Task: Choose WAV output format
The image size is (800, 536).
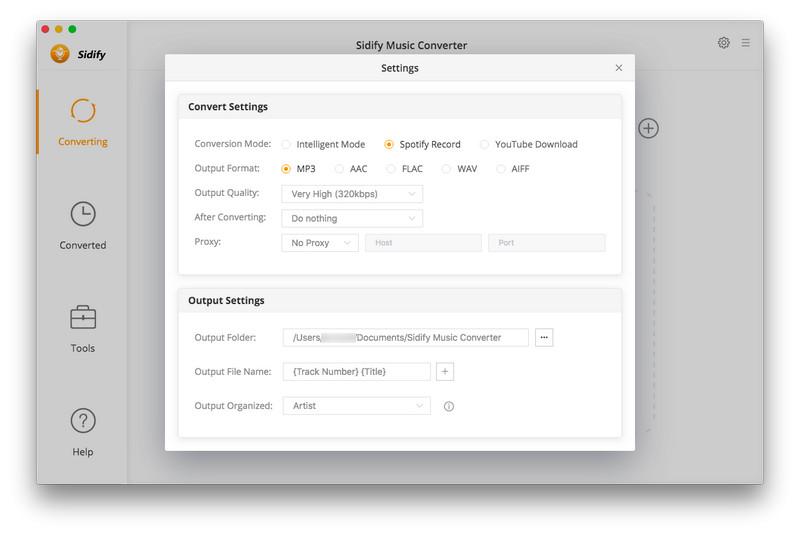Action: click(x=459, y=169)
